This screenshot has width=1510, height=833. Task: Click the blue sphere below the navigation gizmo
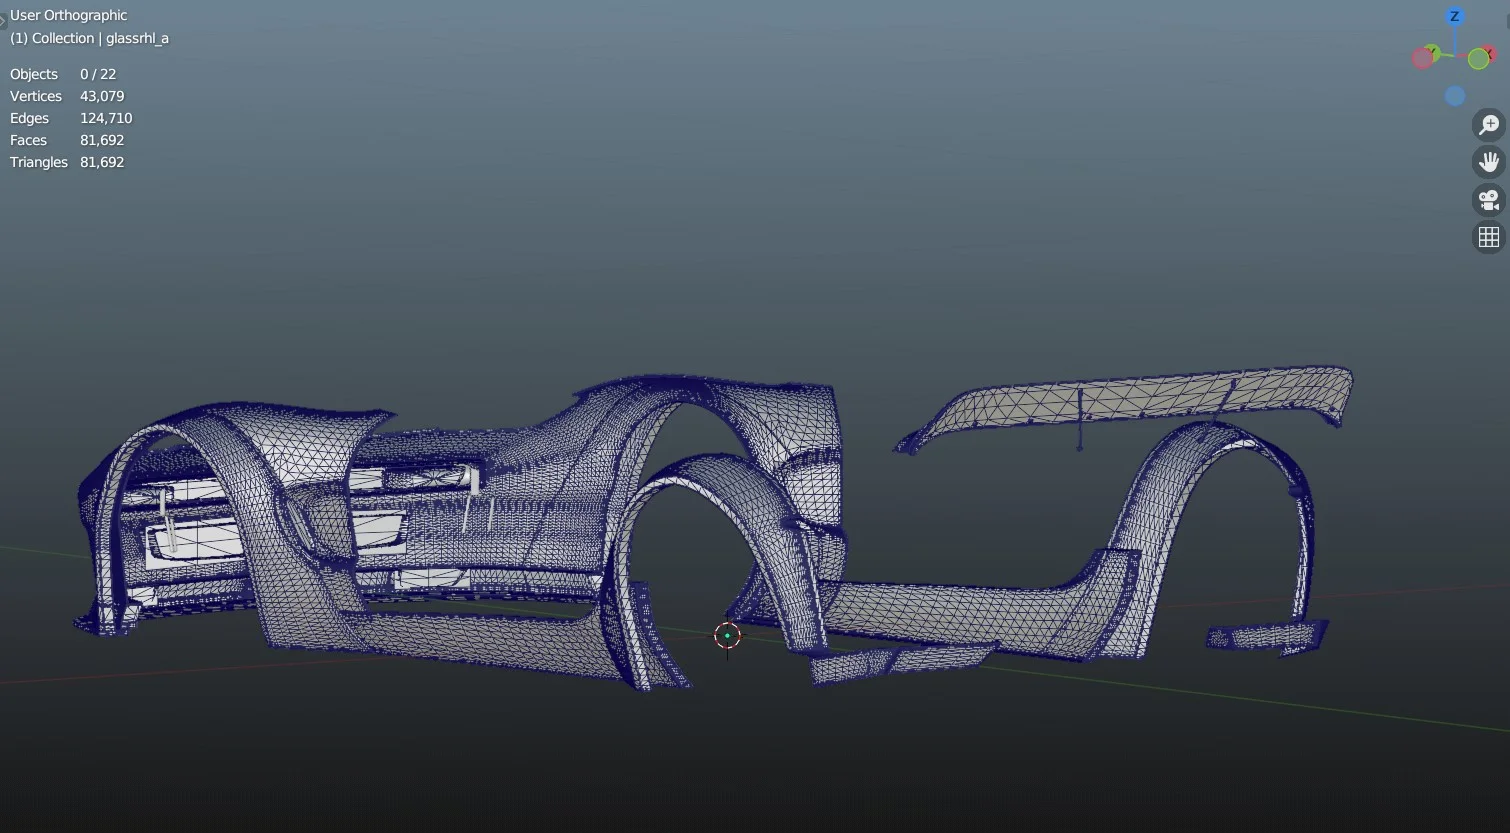click(x=1456, y=95)
